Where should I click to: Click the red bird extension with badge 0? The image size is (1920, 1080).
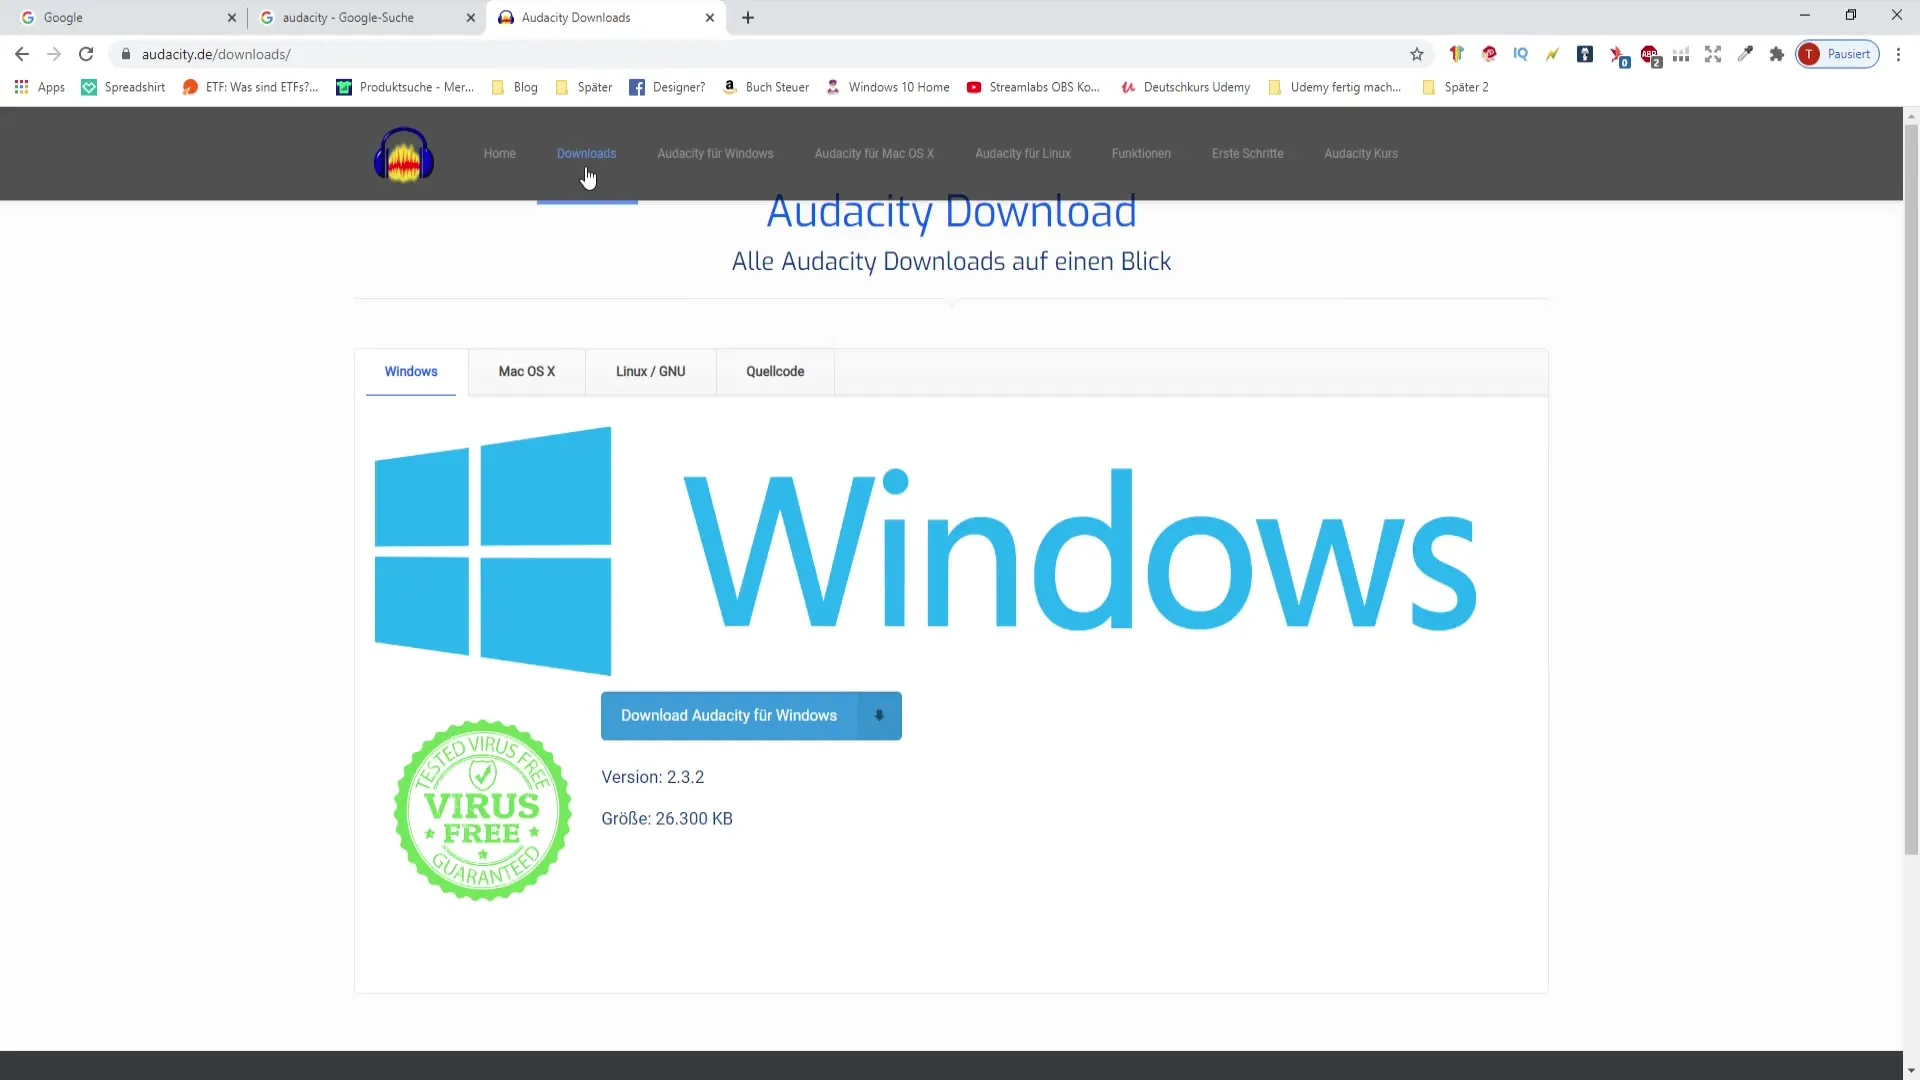click(x=1619, y=55)
